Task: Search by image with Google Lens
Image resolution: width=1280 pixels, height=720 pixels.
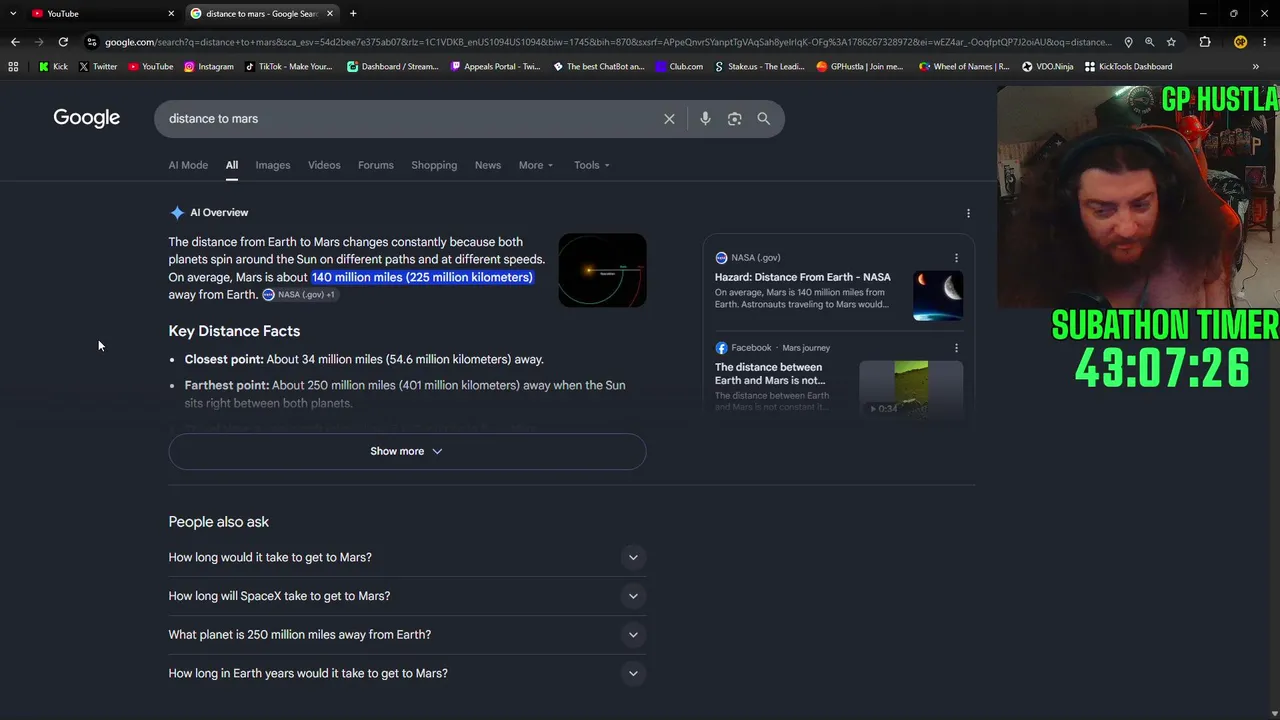Action: [x=735, y=119]
